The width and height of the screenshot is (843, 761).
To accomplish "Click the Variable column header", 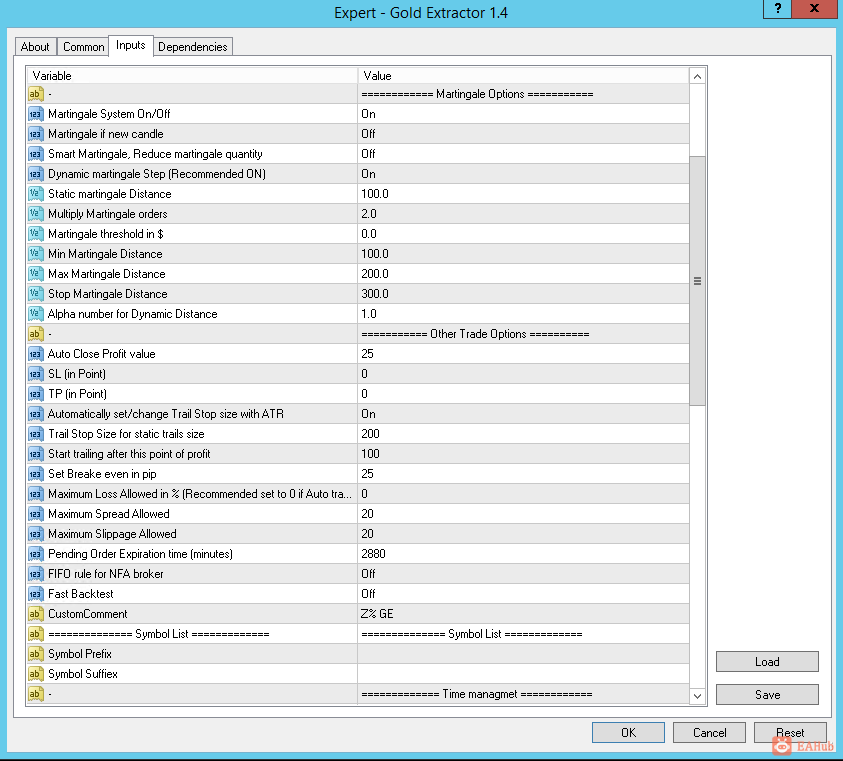I will [x=192, y=76].
